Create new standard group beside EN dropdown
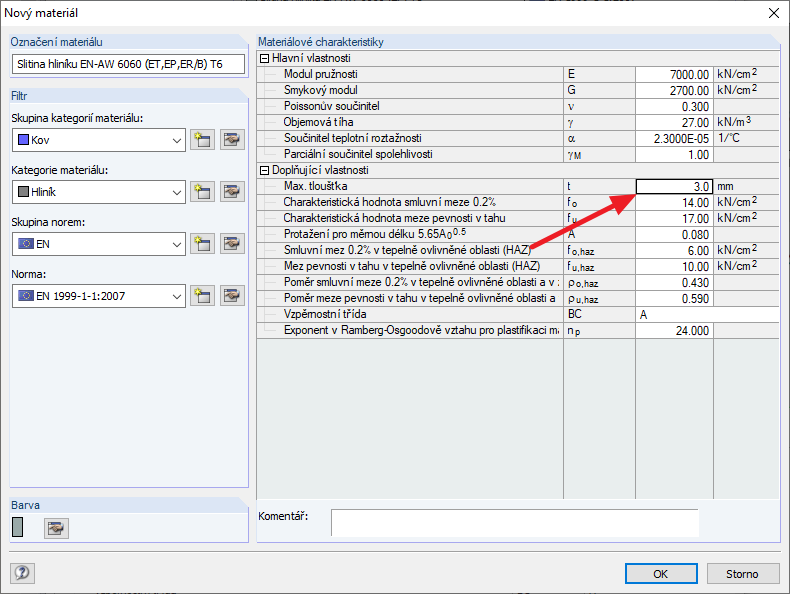790x594 pixels. point(203,244)
